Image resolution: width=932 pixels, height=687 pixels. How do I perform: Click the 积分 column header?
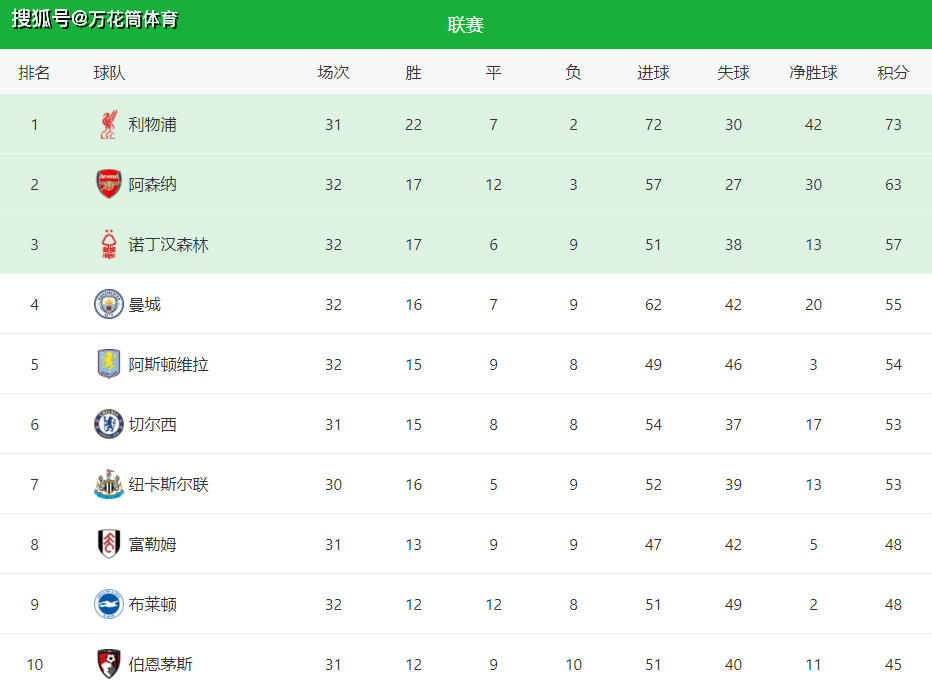click(x=893, y=73)
